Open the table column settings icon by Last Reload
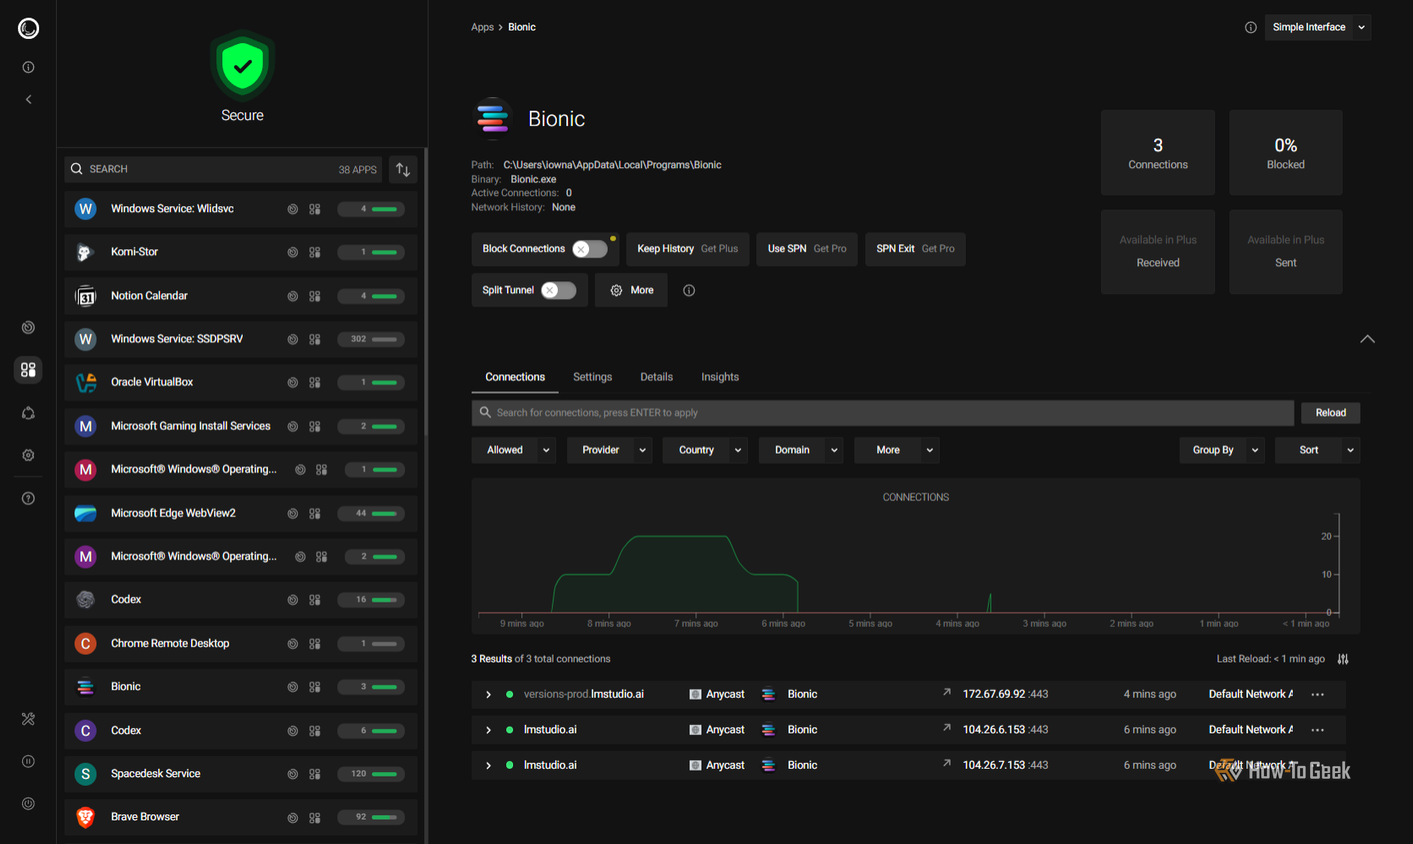 1343,659
